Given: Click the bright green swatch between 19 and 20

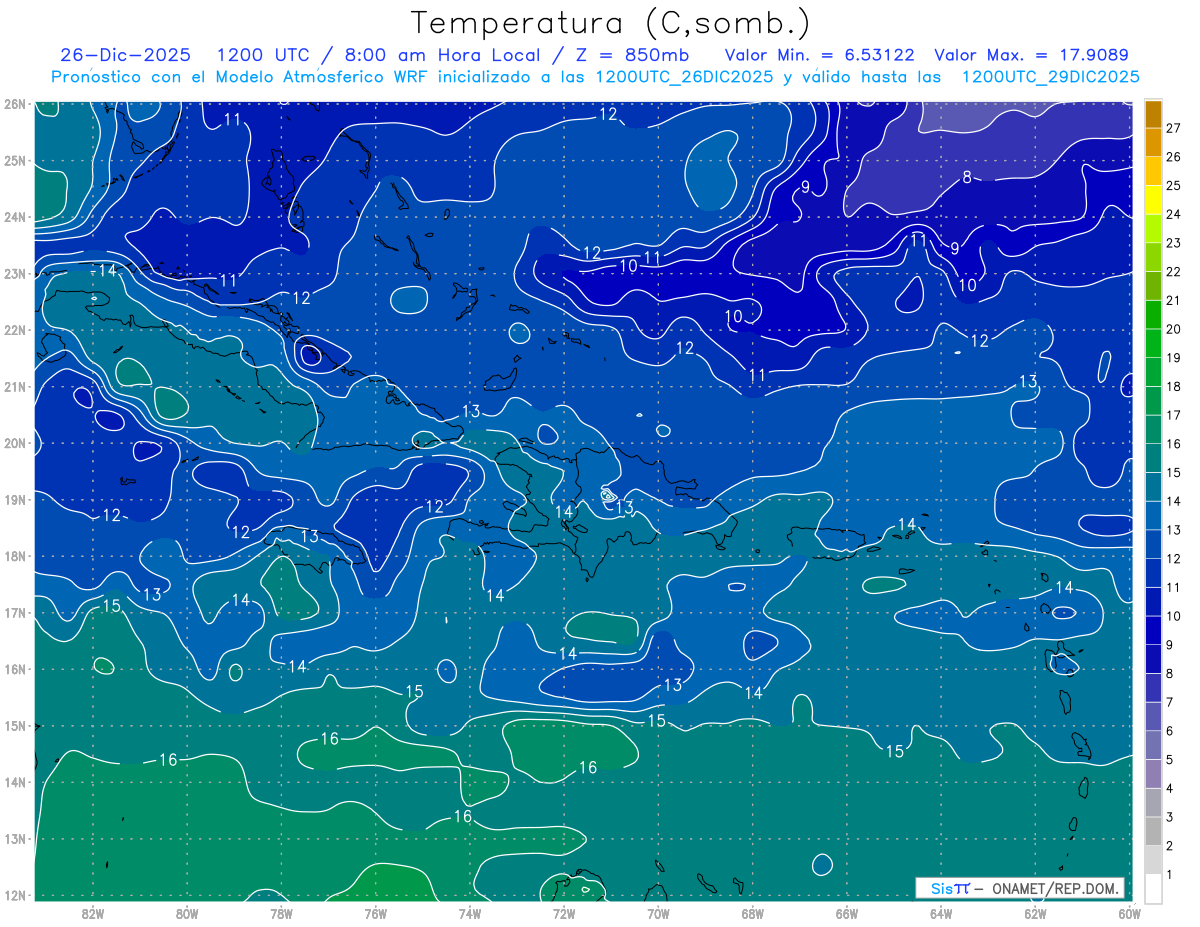Looking at the screenshot, I should coord(1154,343).
